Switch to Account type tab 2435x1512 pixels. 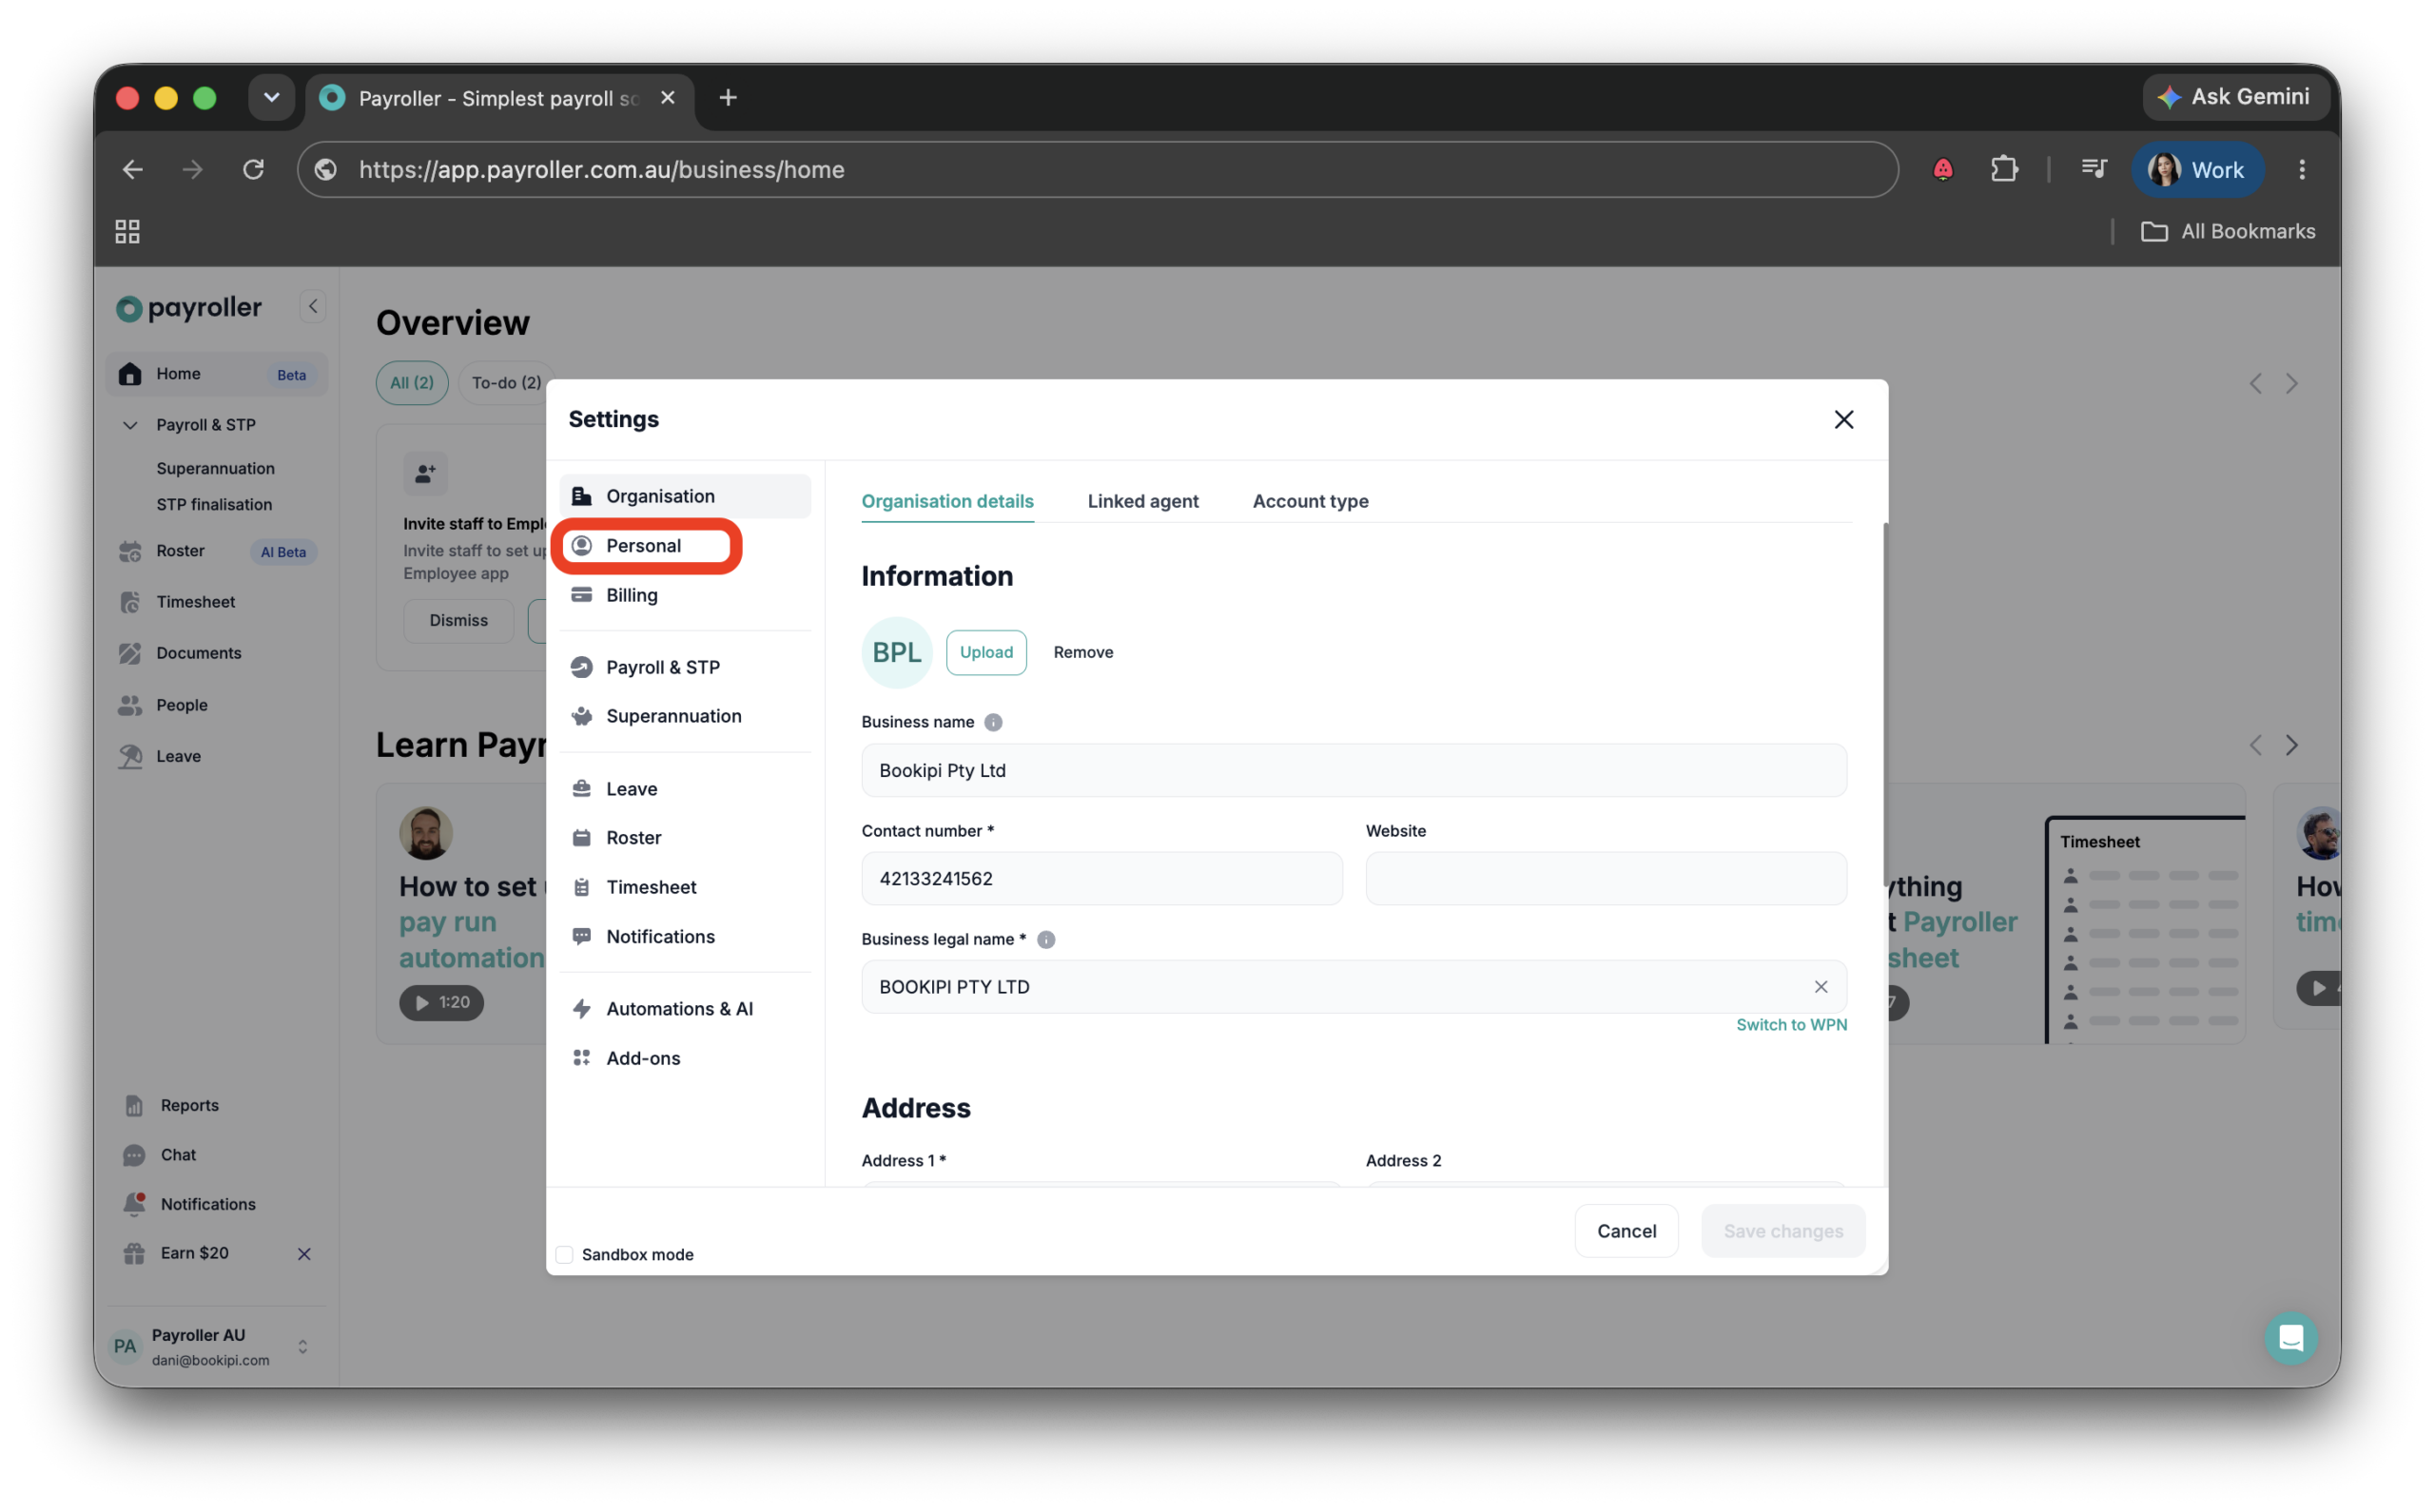[x=1310, y=501]
